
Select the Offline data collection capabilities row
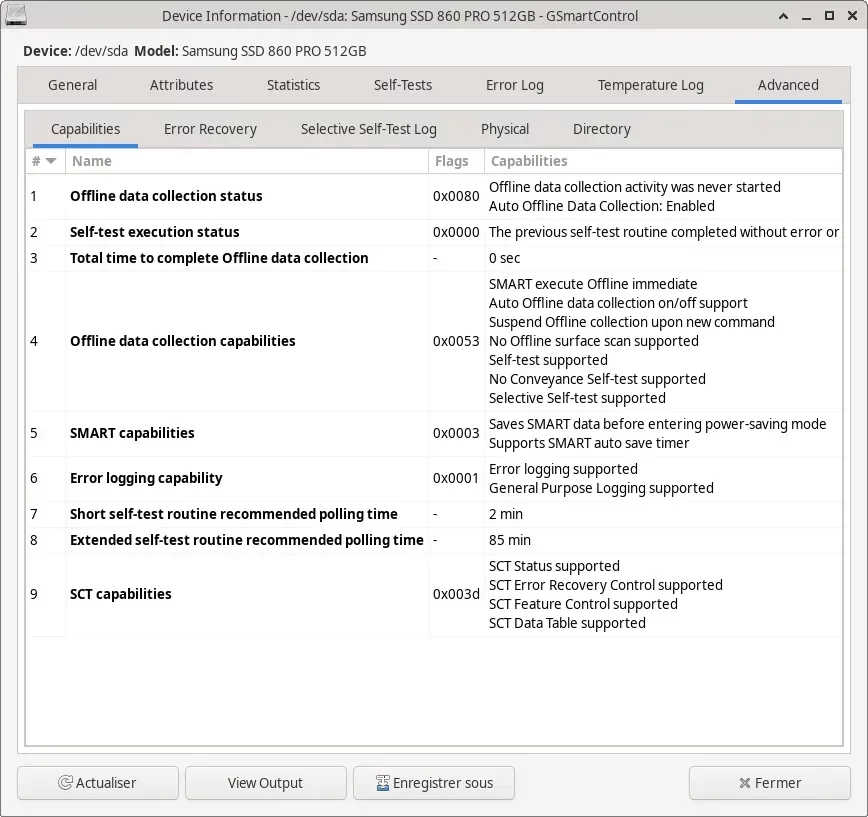tap(434, 341)
